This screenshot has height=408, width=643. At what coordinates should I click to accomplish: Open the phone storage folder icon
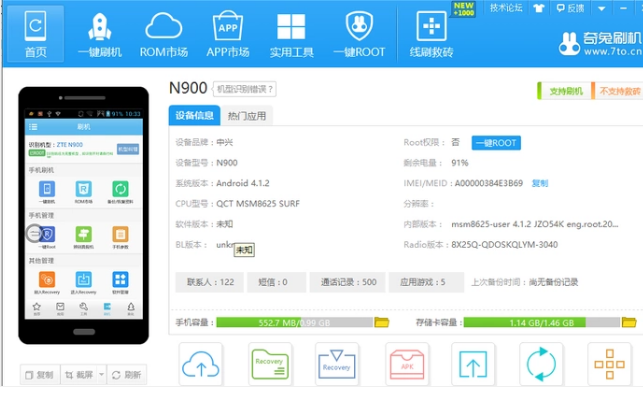(381, 323)
